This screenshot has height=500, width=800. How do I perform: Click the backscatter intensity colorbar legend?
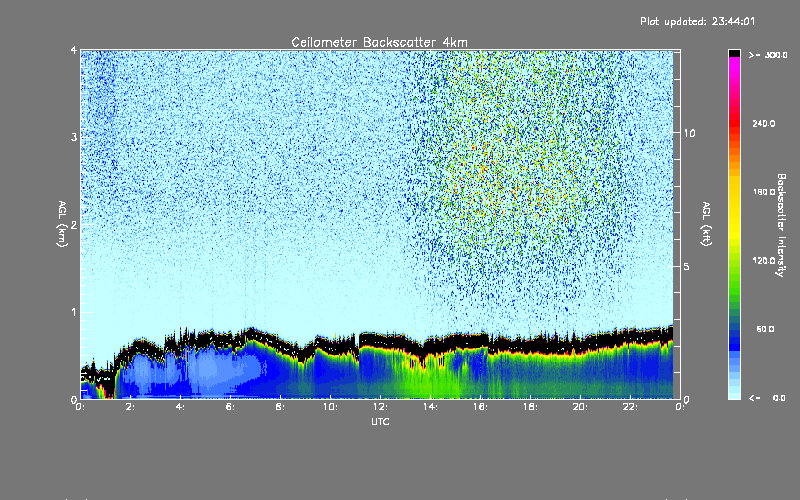[x=734, y=224]
